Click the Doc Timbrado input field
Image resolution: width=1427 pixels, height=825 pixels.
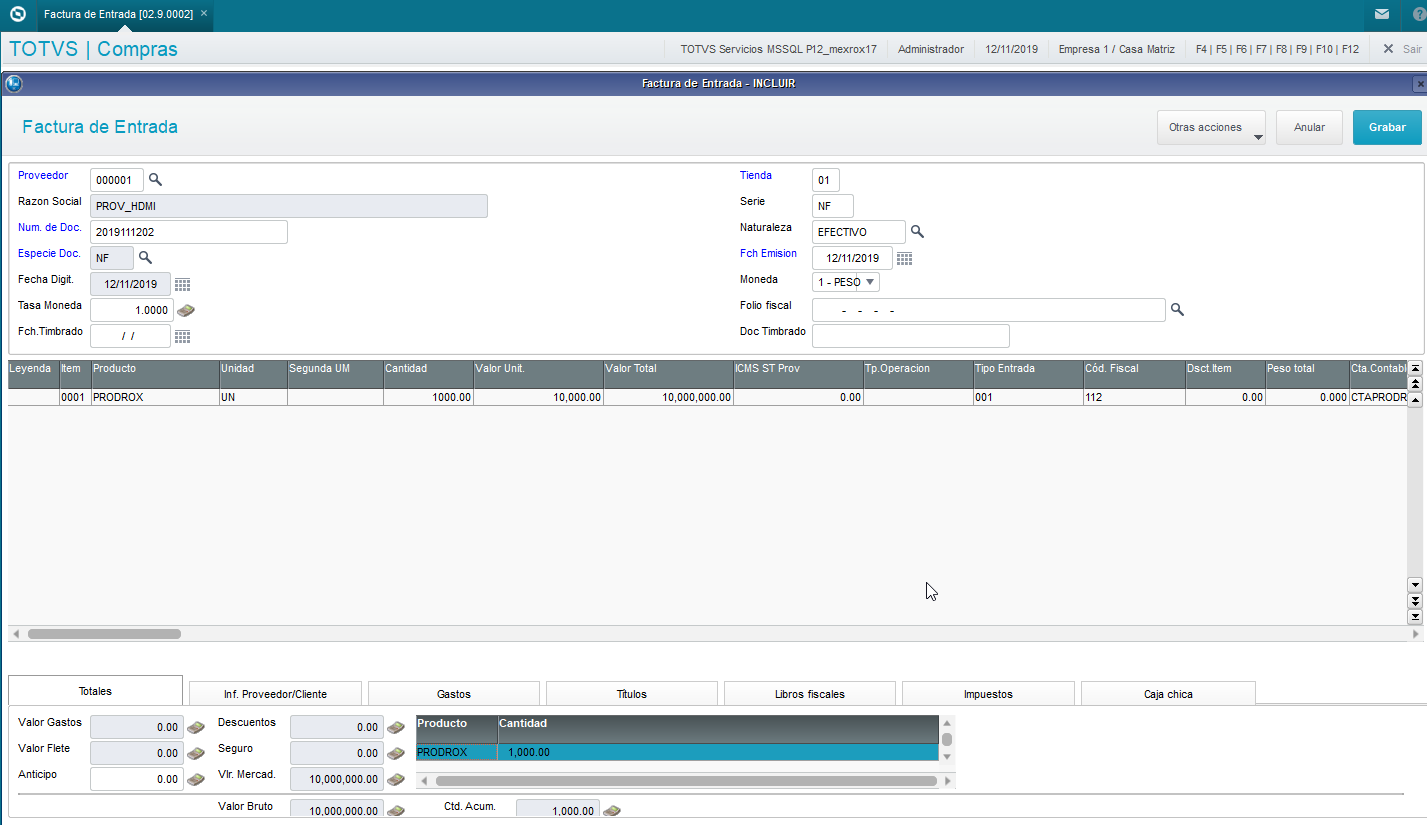click(x=911, y=336)
